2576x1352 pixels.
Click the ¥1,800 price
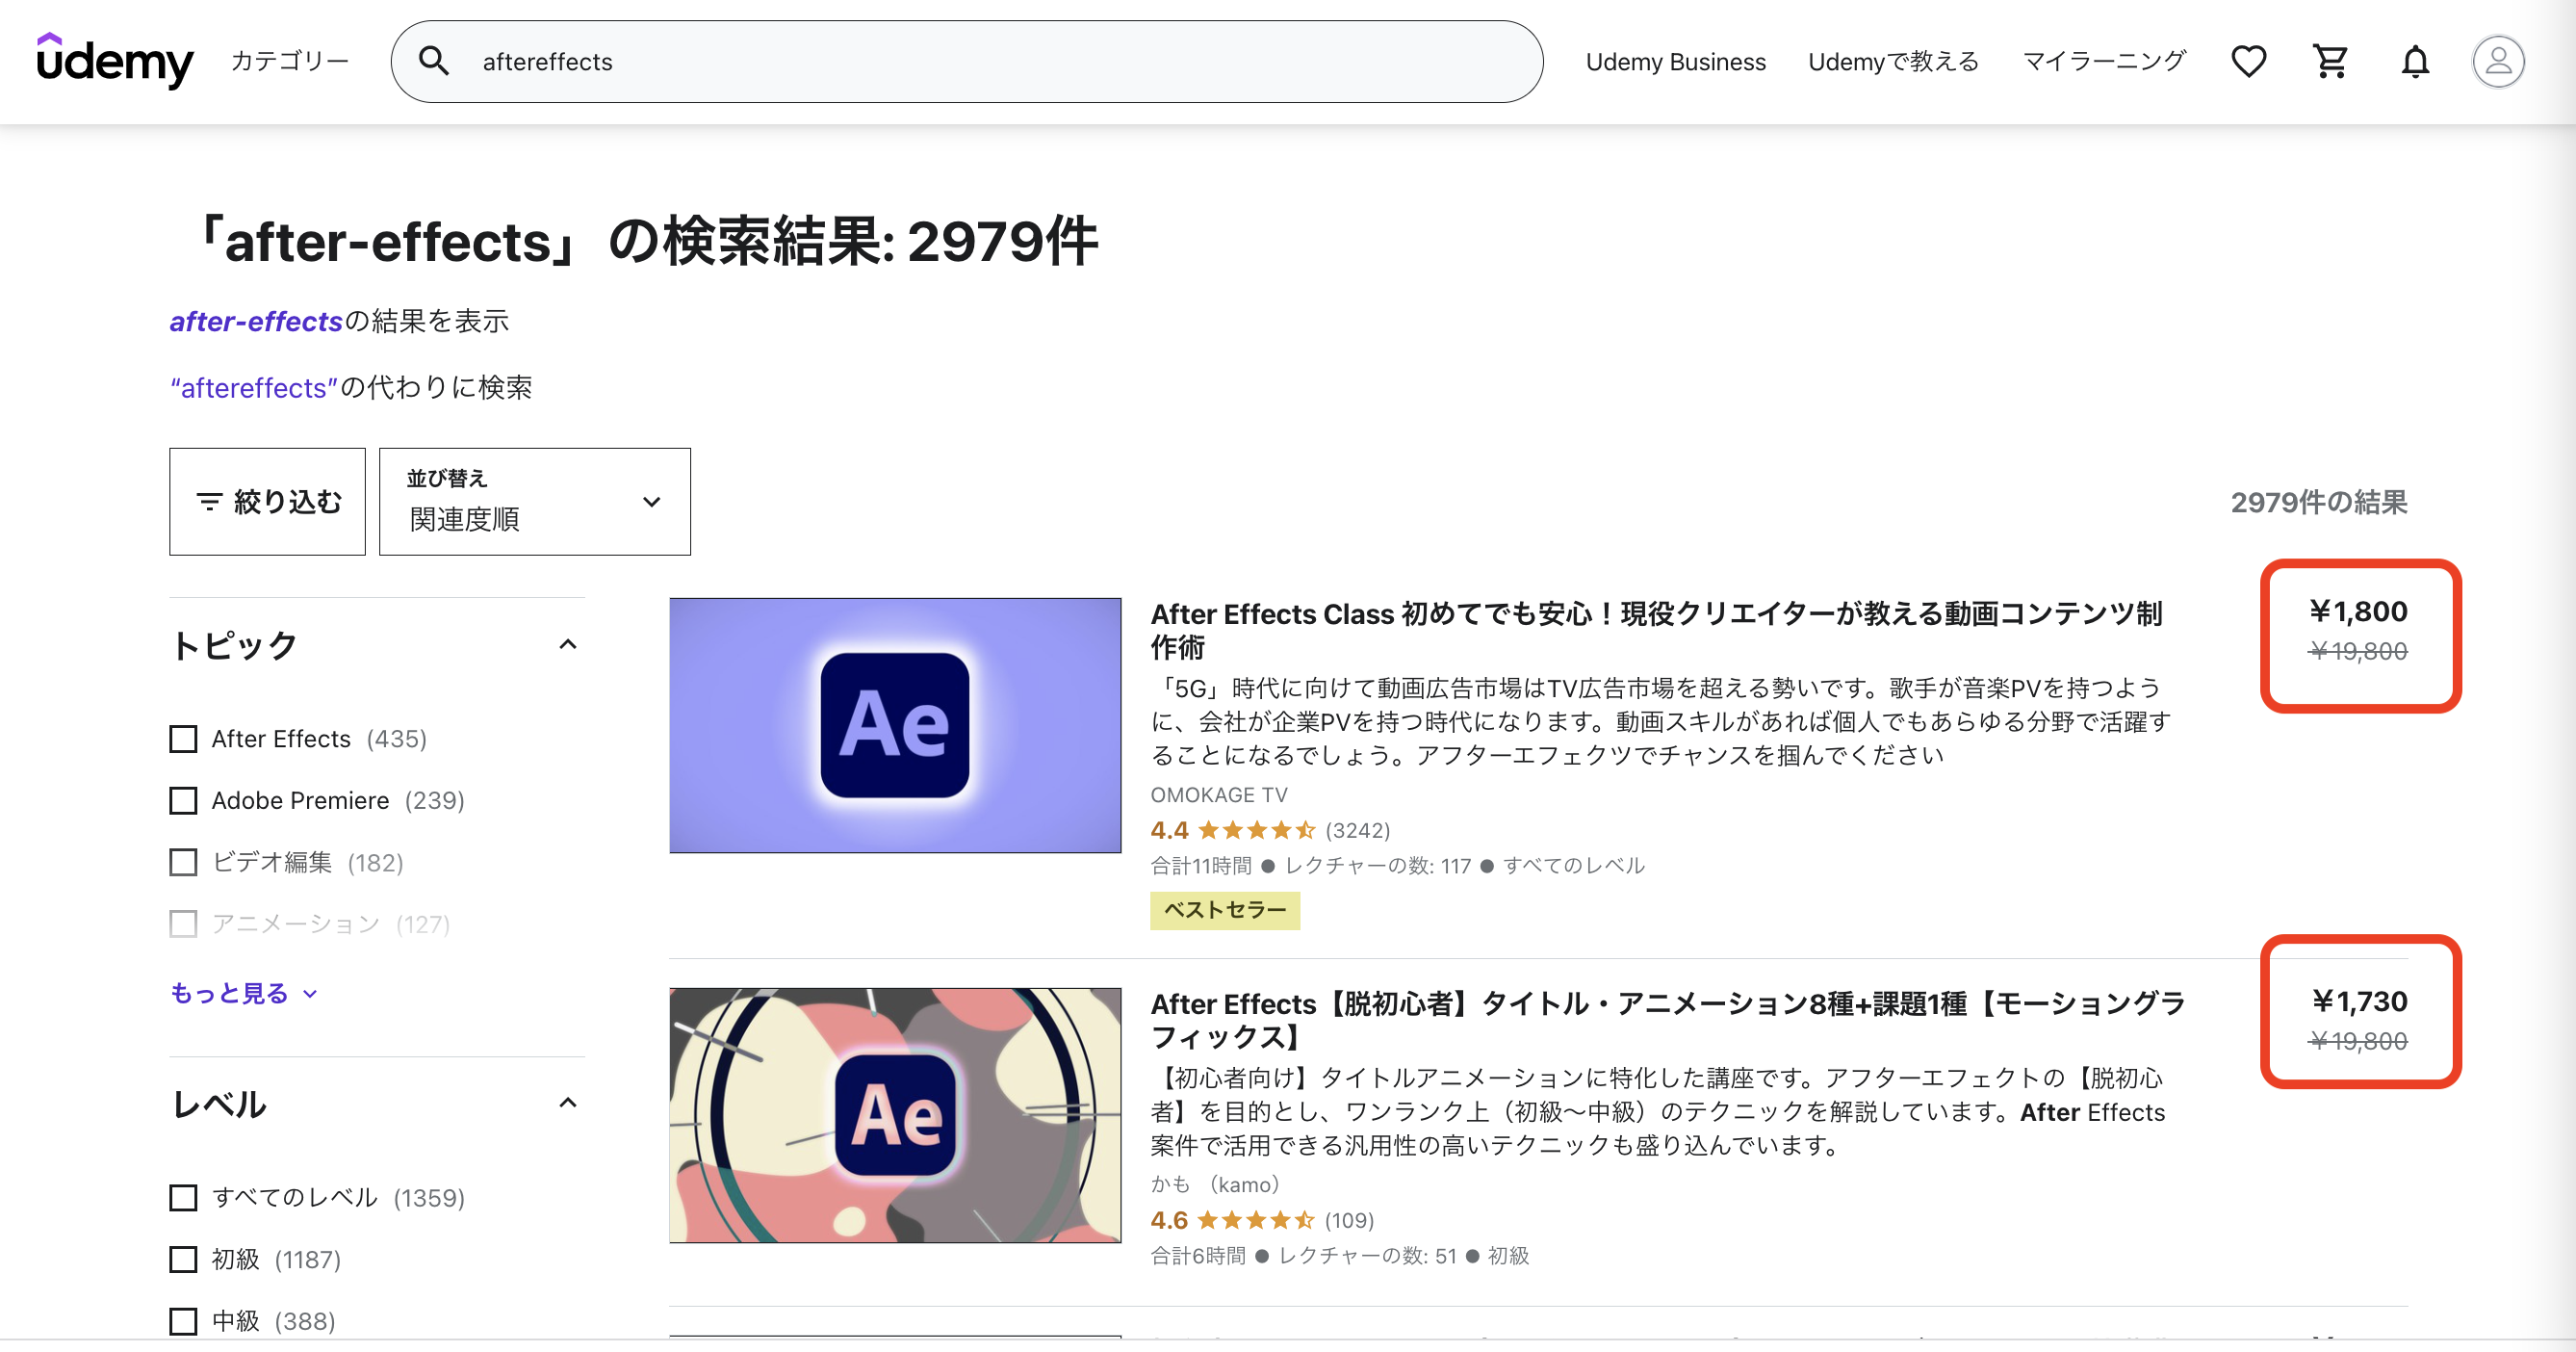pyautogui.click(x=2358, y=611)
